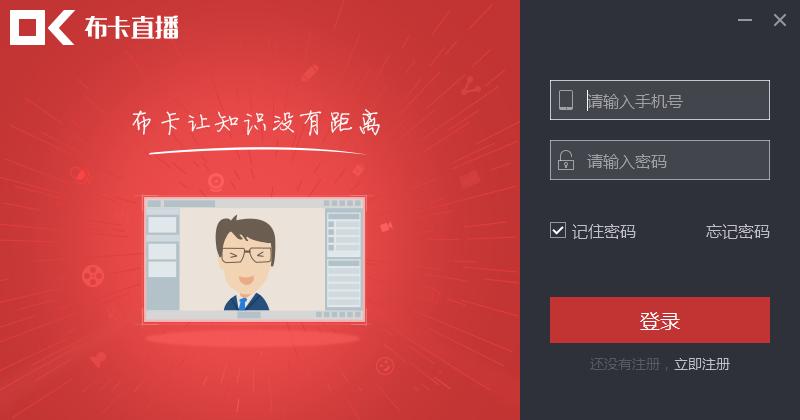Click the 布卡直播 title text
The width and height of the screenshot is (800, 420).
tap(132, 28)
